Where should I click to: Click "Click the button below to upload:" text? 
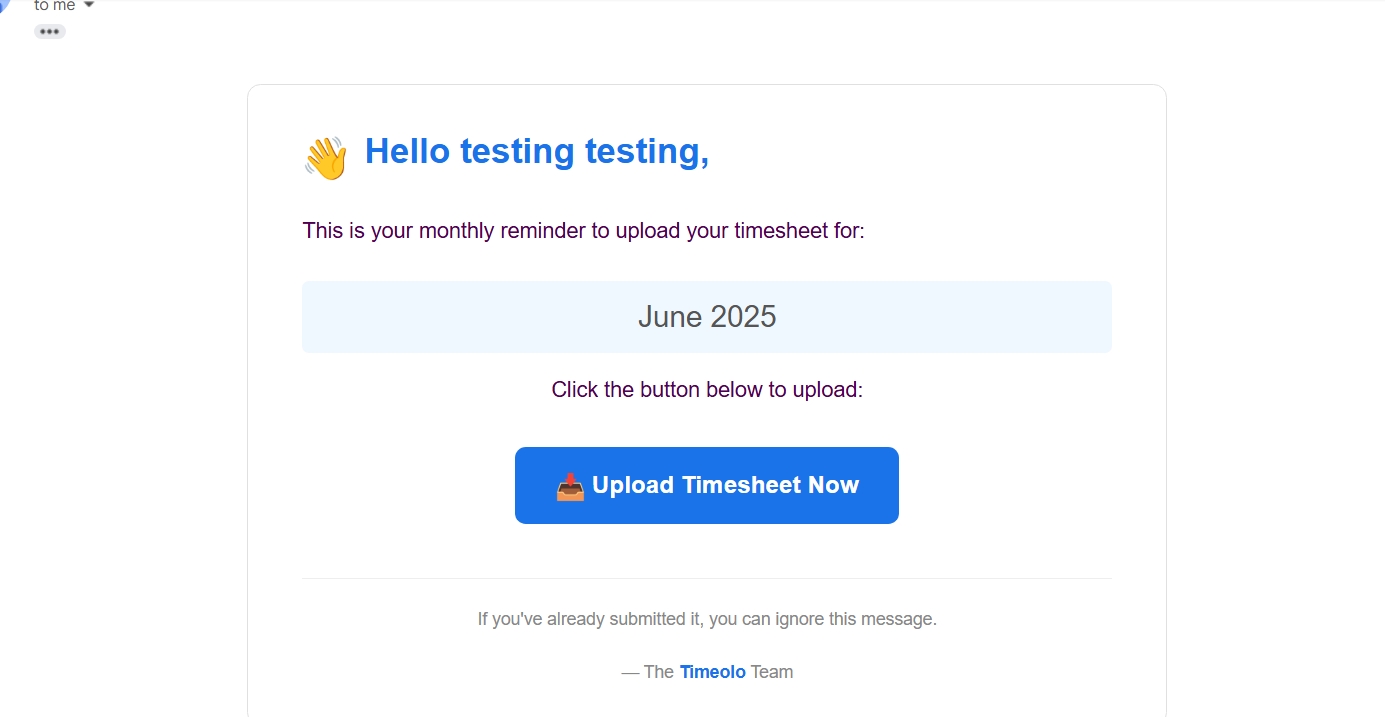(x=707, y=390)
